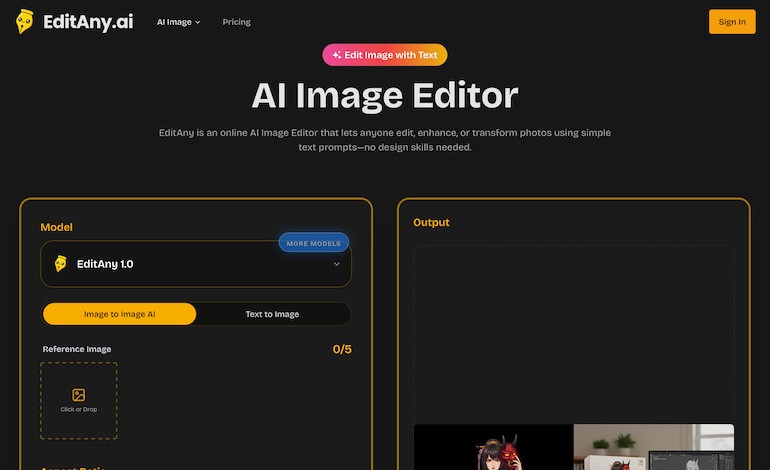Click the sparkle icon in Edit Image badge

337,55
